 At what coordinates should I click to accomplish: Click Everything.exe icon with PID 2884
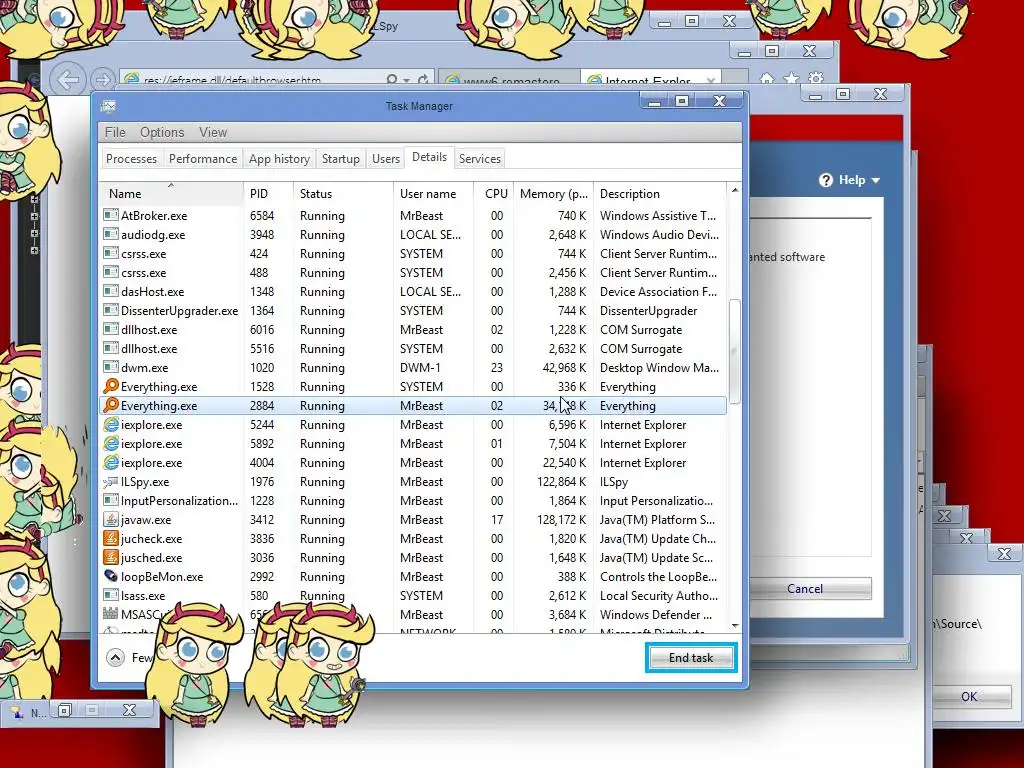click(x=111, y=406)
